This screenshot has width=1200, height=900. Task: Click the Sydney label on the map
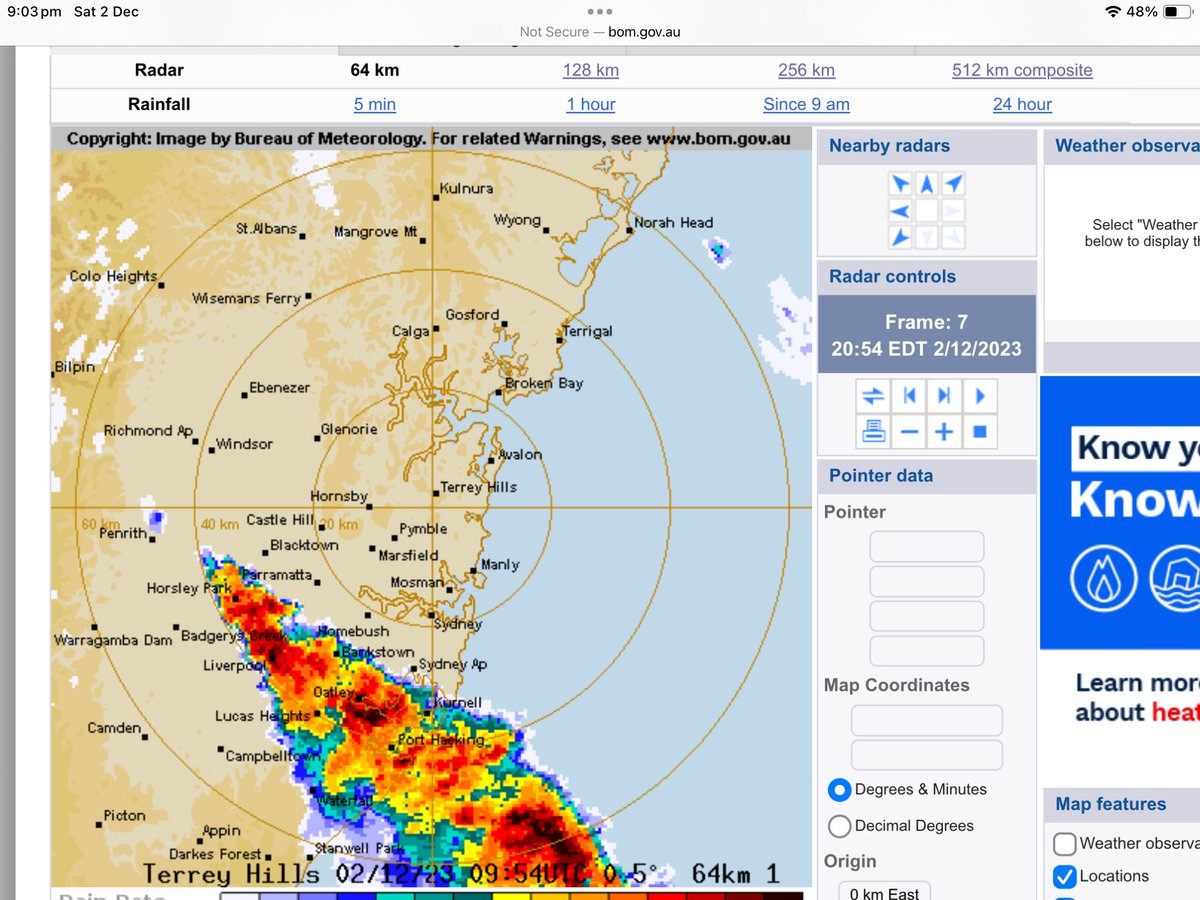coord(458,624)
